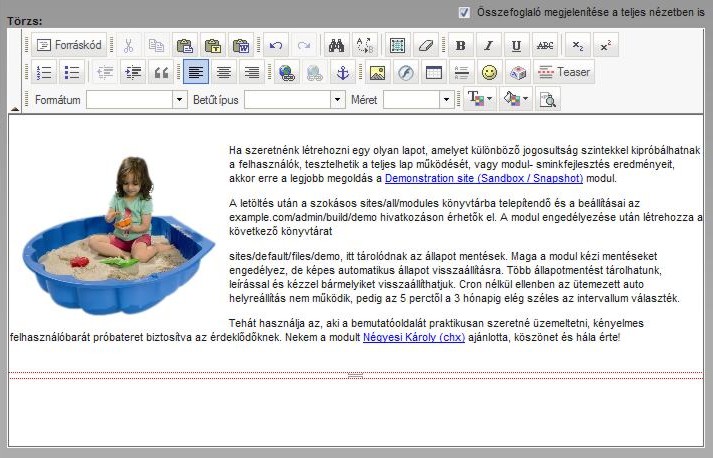The height and width of the screenshot is (458, 713).
Task: Decrease the paragraph indent
Action: [x=105, y=72]
